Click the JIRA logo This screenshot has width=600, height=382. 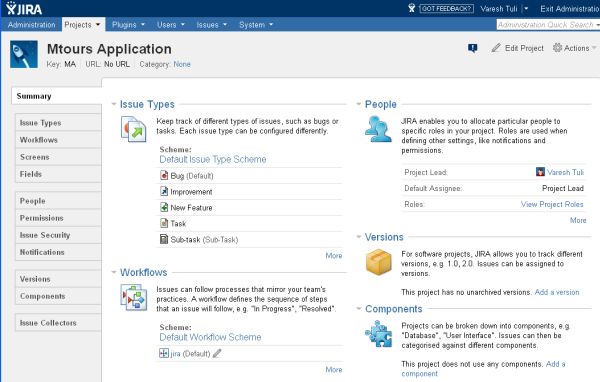24,8
